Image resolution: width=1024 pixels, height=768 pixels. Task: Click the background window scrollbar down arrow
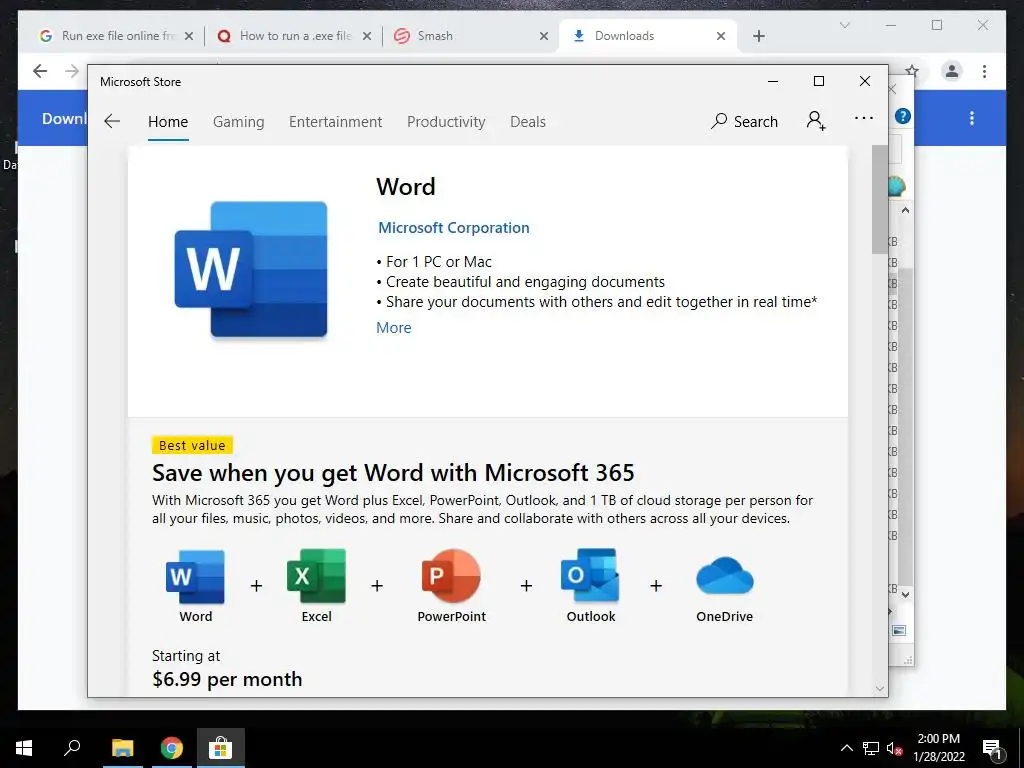pos(905,594)
